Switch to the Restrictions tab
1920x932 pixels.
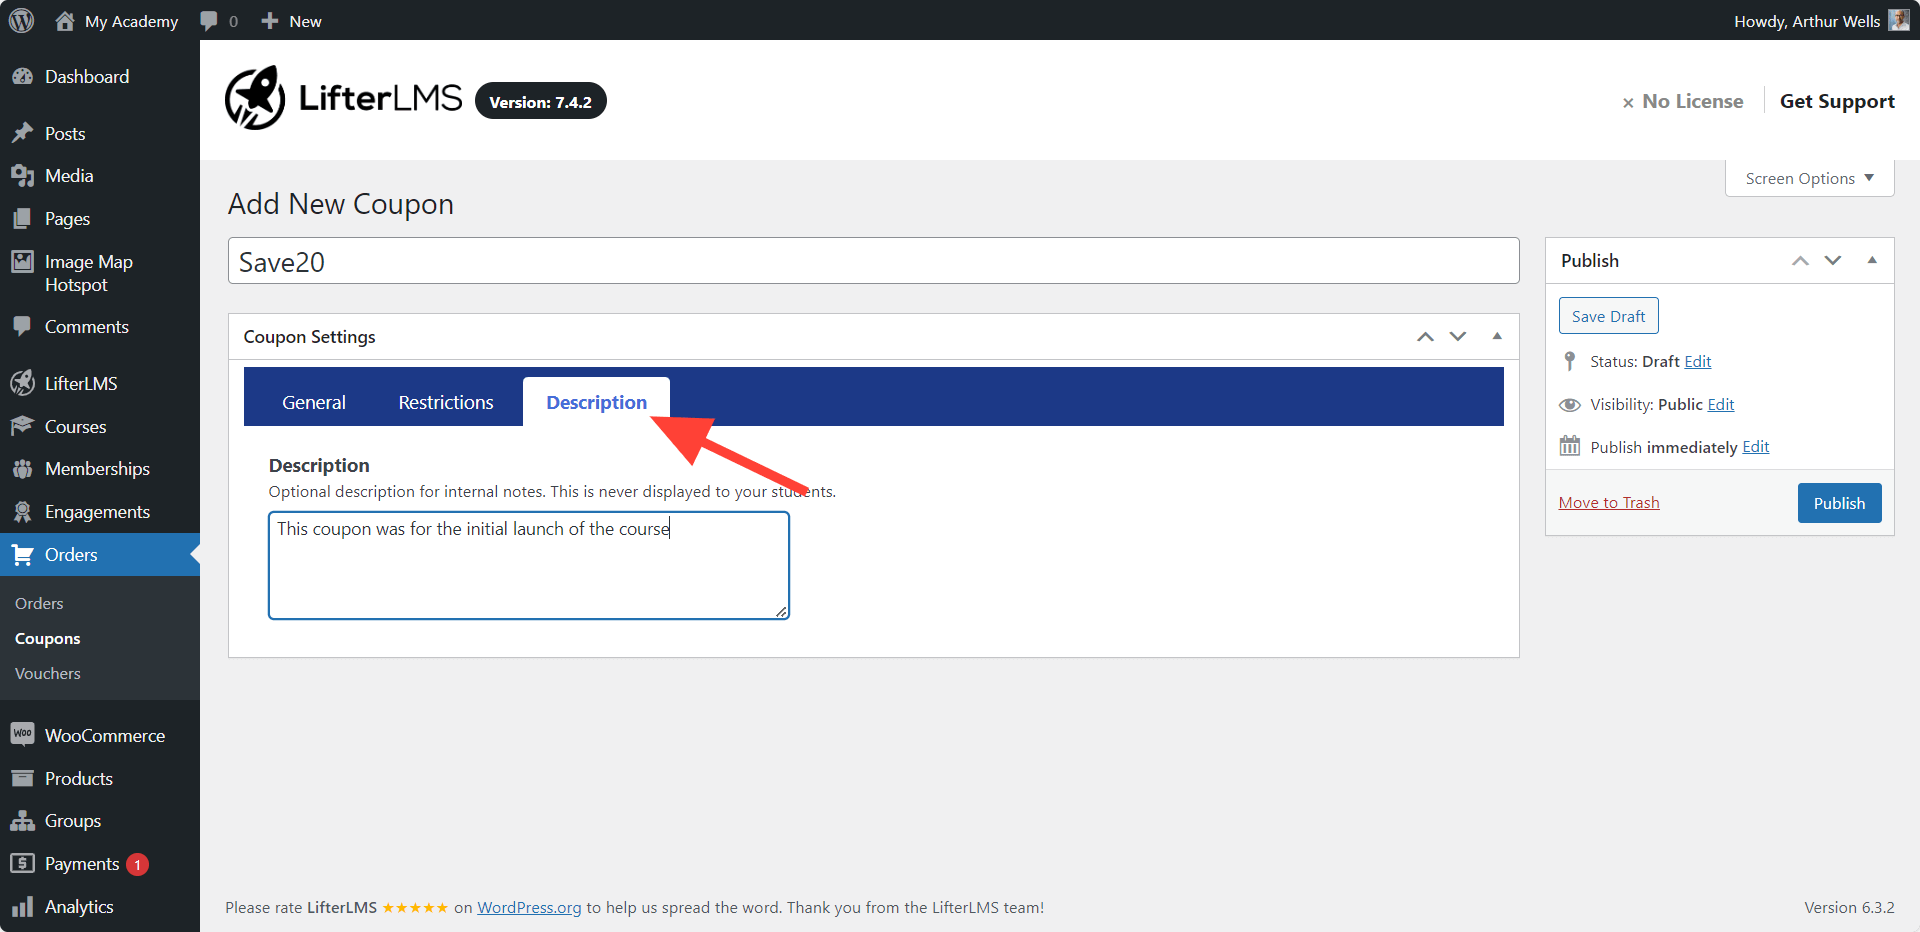[446, 402]
